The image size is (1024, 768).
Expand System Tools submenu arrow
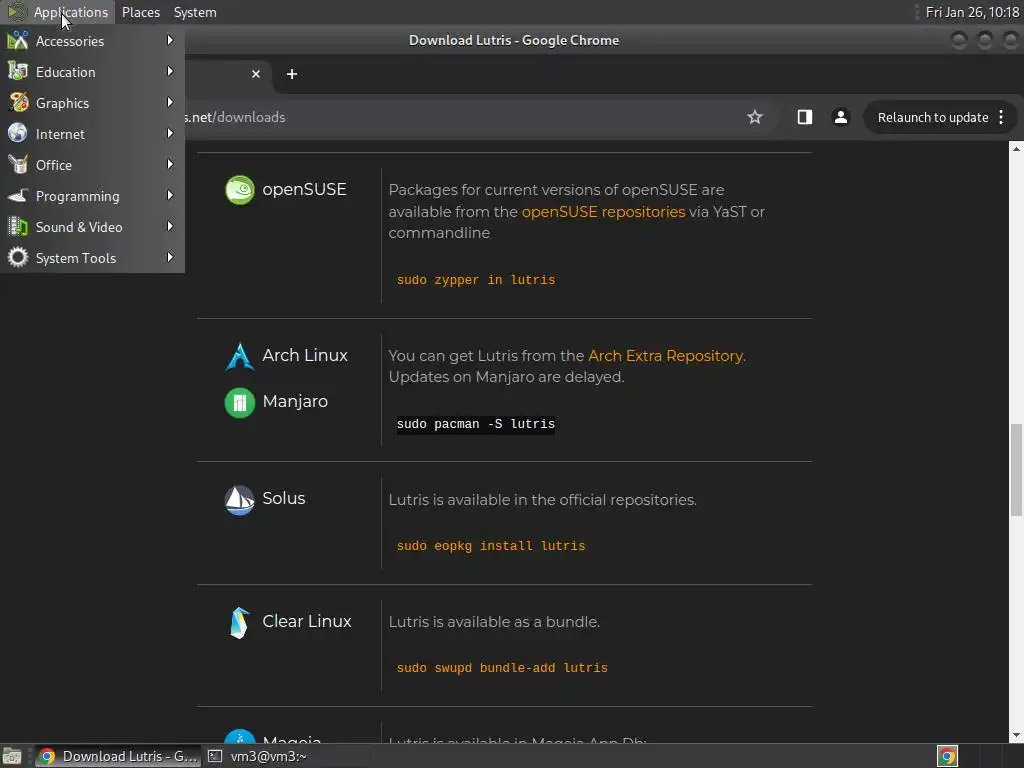tap(170, 257)
